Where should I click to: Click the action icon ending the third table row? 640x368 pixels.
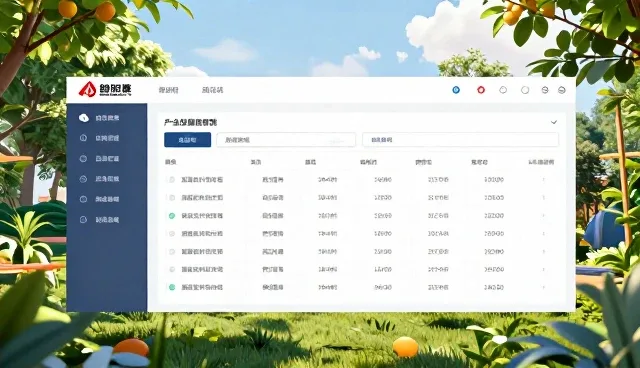(543, 215)
